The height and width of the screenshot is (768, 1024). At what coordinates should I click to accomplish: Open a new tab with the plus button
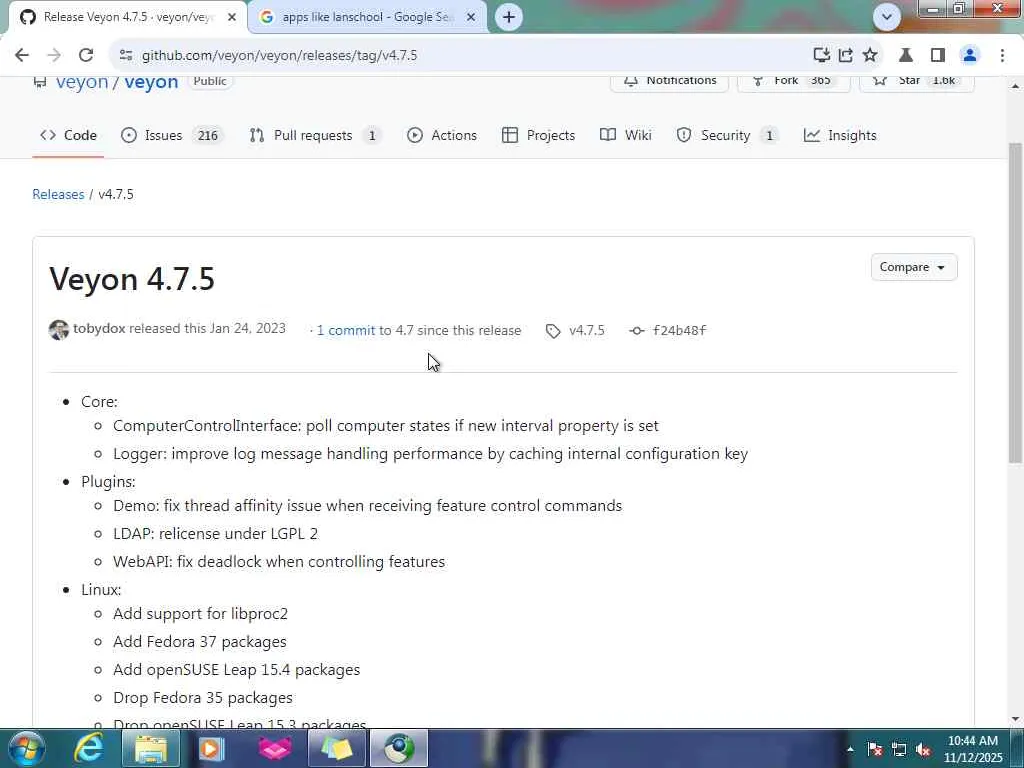click(509, 17)
